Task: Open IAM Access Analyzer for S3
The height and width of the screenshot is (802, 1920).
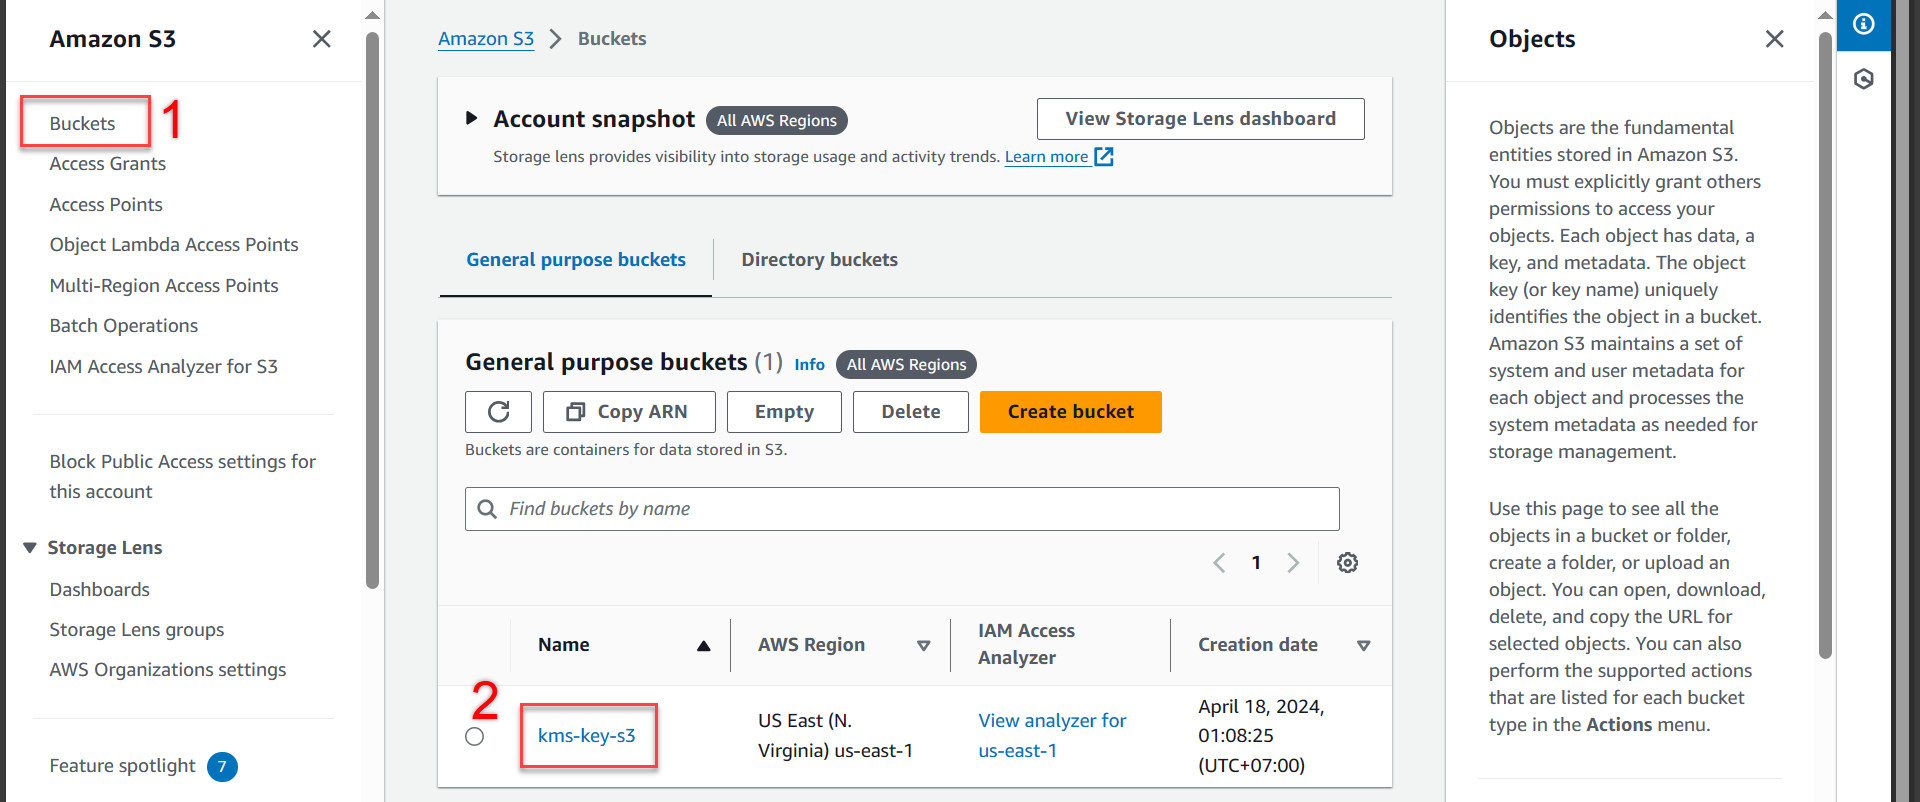Action: point(164,367)
